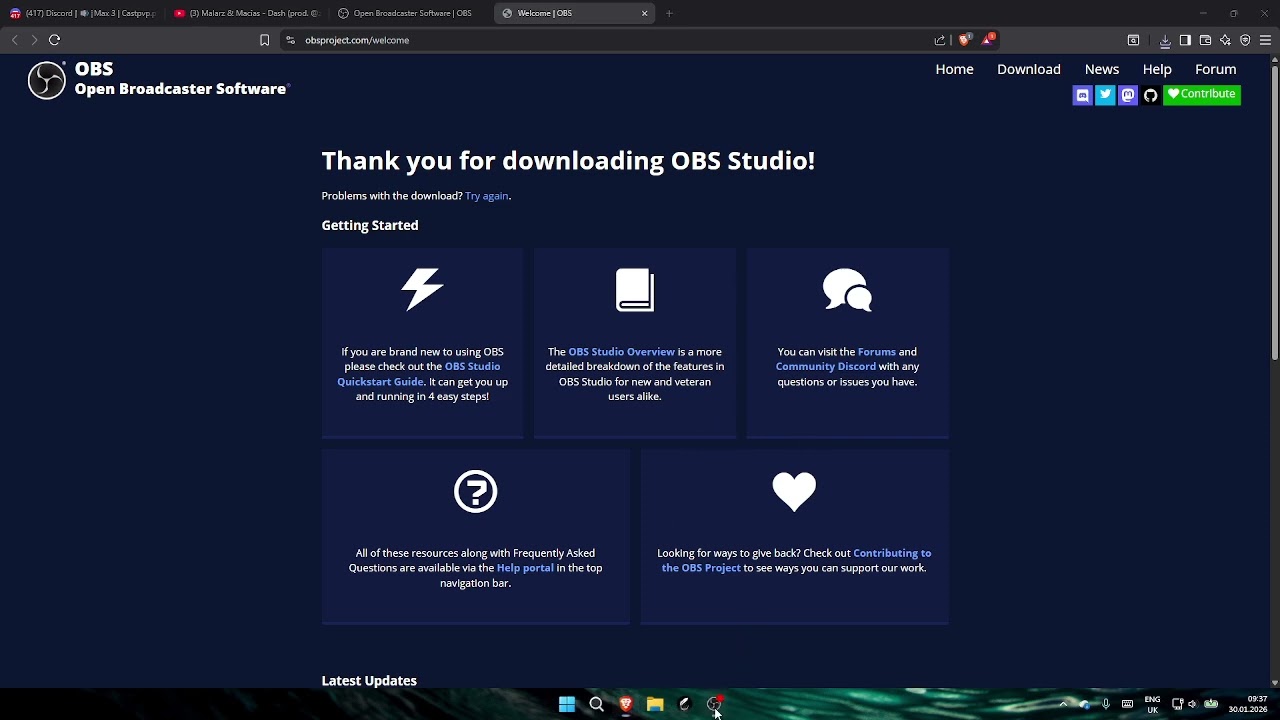Image resolution: width=1280 pixels, height=720 pixels.
Task: Open News in the site navigation
Action: click(1101, 69)
